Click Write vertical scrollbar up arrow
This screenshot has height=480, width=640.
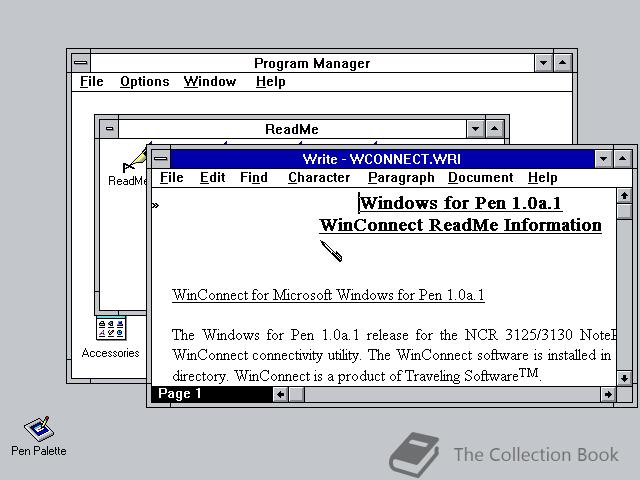click(x=624, y=196)
